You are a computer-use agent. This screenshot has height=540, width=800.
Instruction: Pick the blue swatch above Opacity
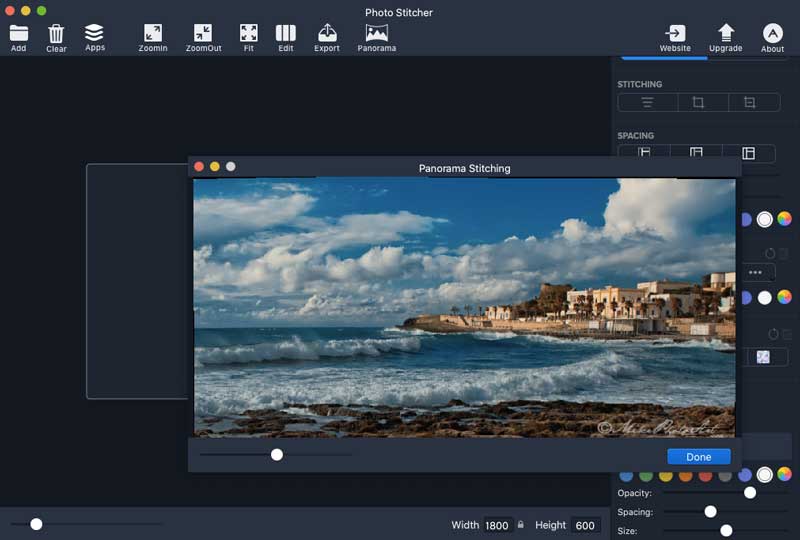(626, 476)
